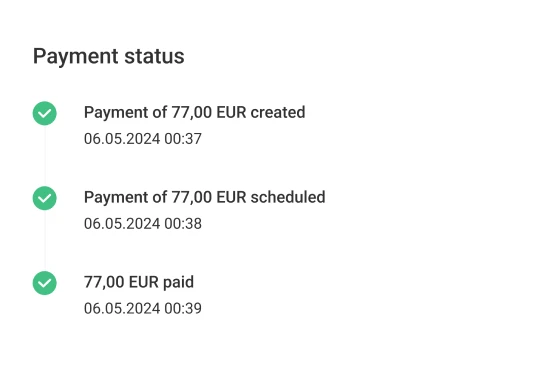This screenshot has height=366, width=544.
Task: Open the 'Payment of 77,00 EUR scheduled' entry
Action: click(205, 197)
